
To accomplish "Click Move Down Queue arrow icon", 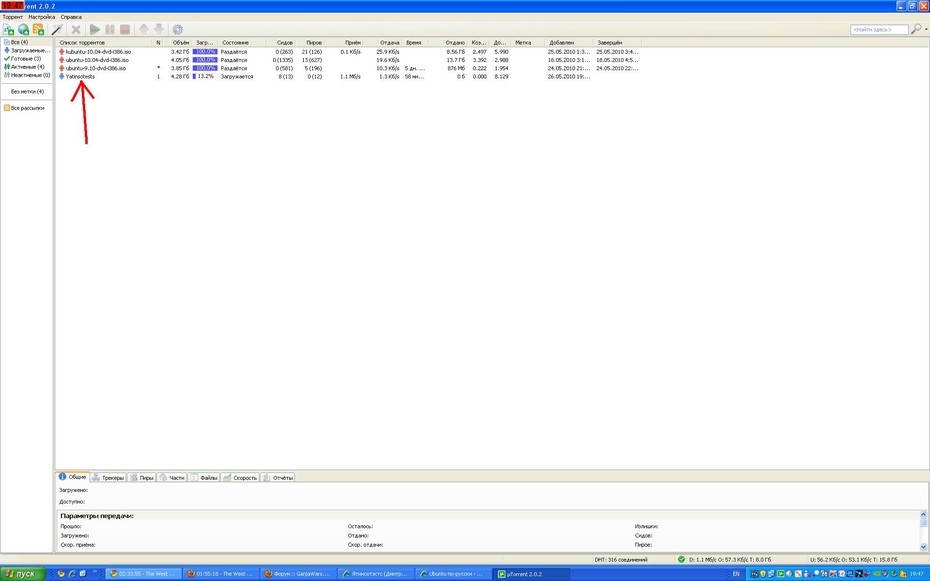I will coord(158,29).
